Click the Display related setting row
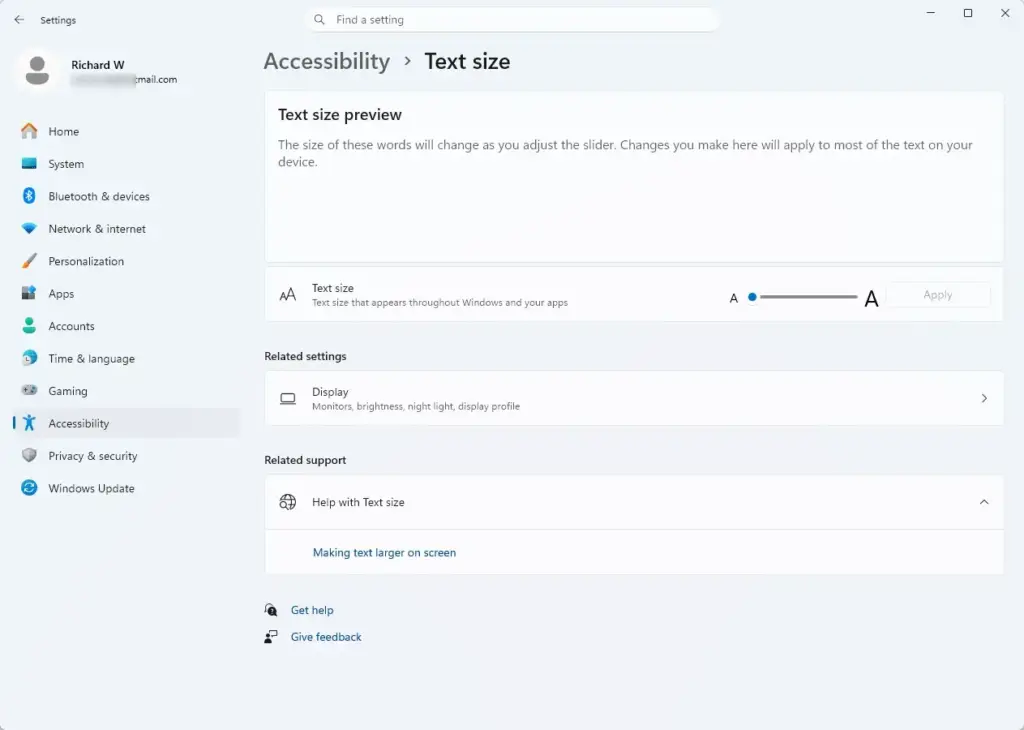Image resolution: width=1024 pixels, height=730 pixels. pyautogui.click(x=633, y=398)
